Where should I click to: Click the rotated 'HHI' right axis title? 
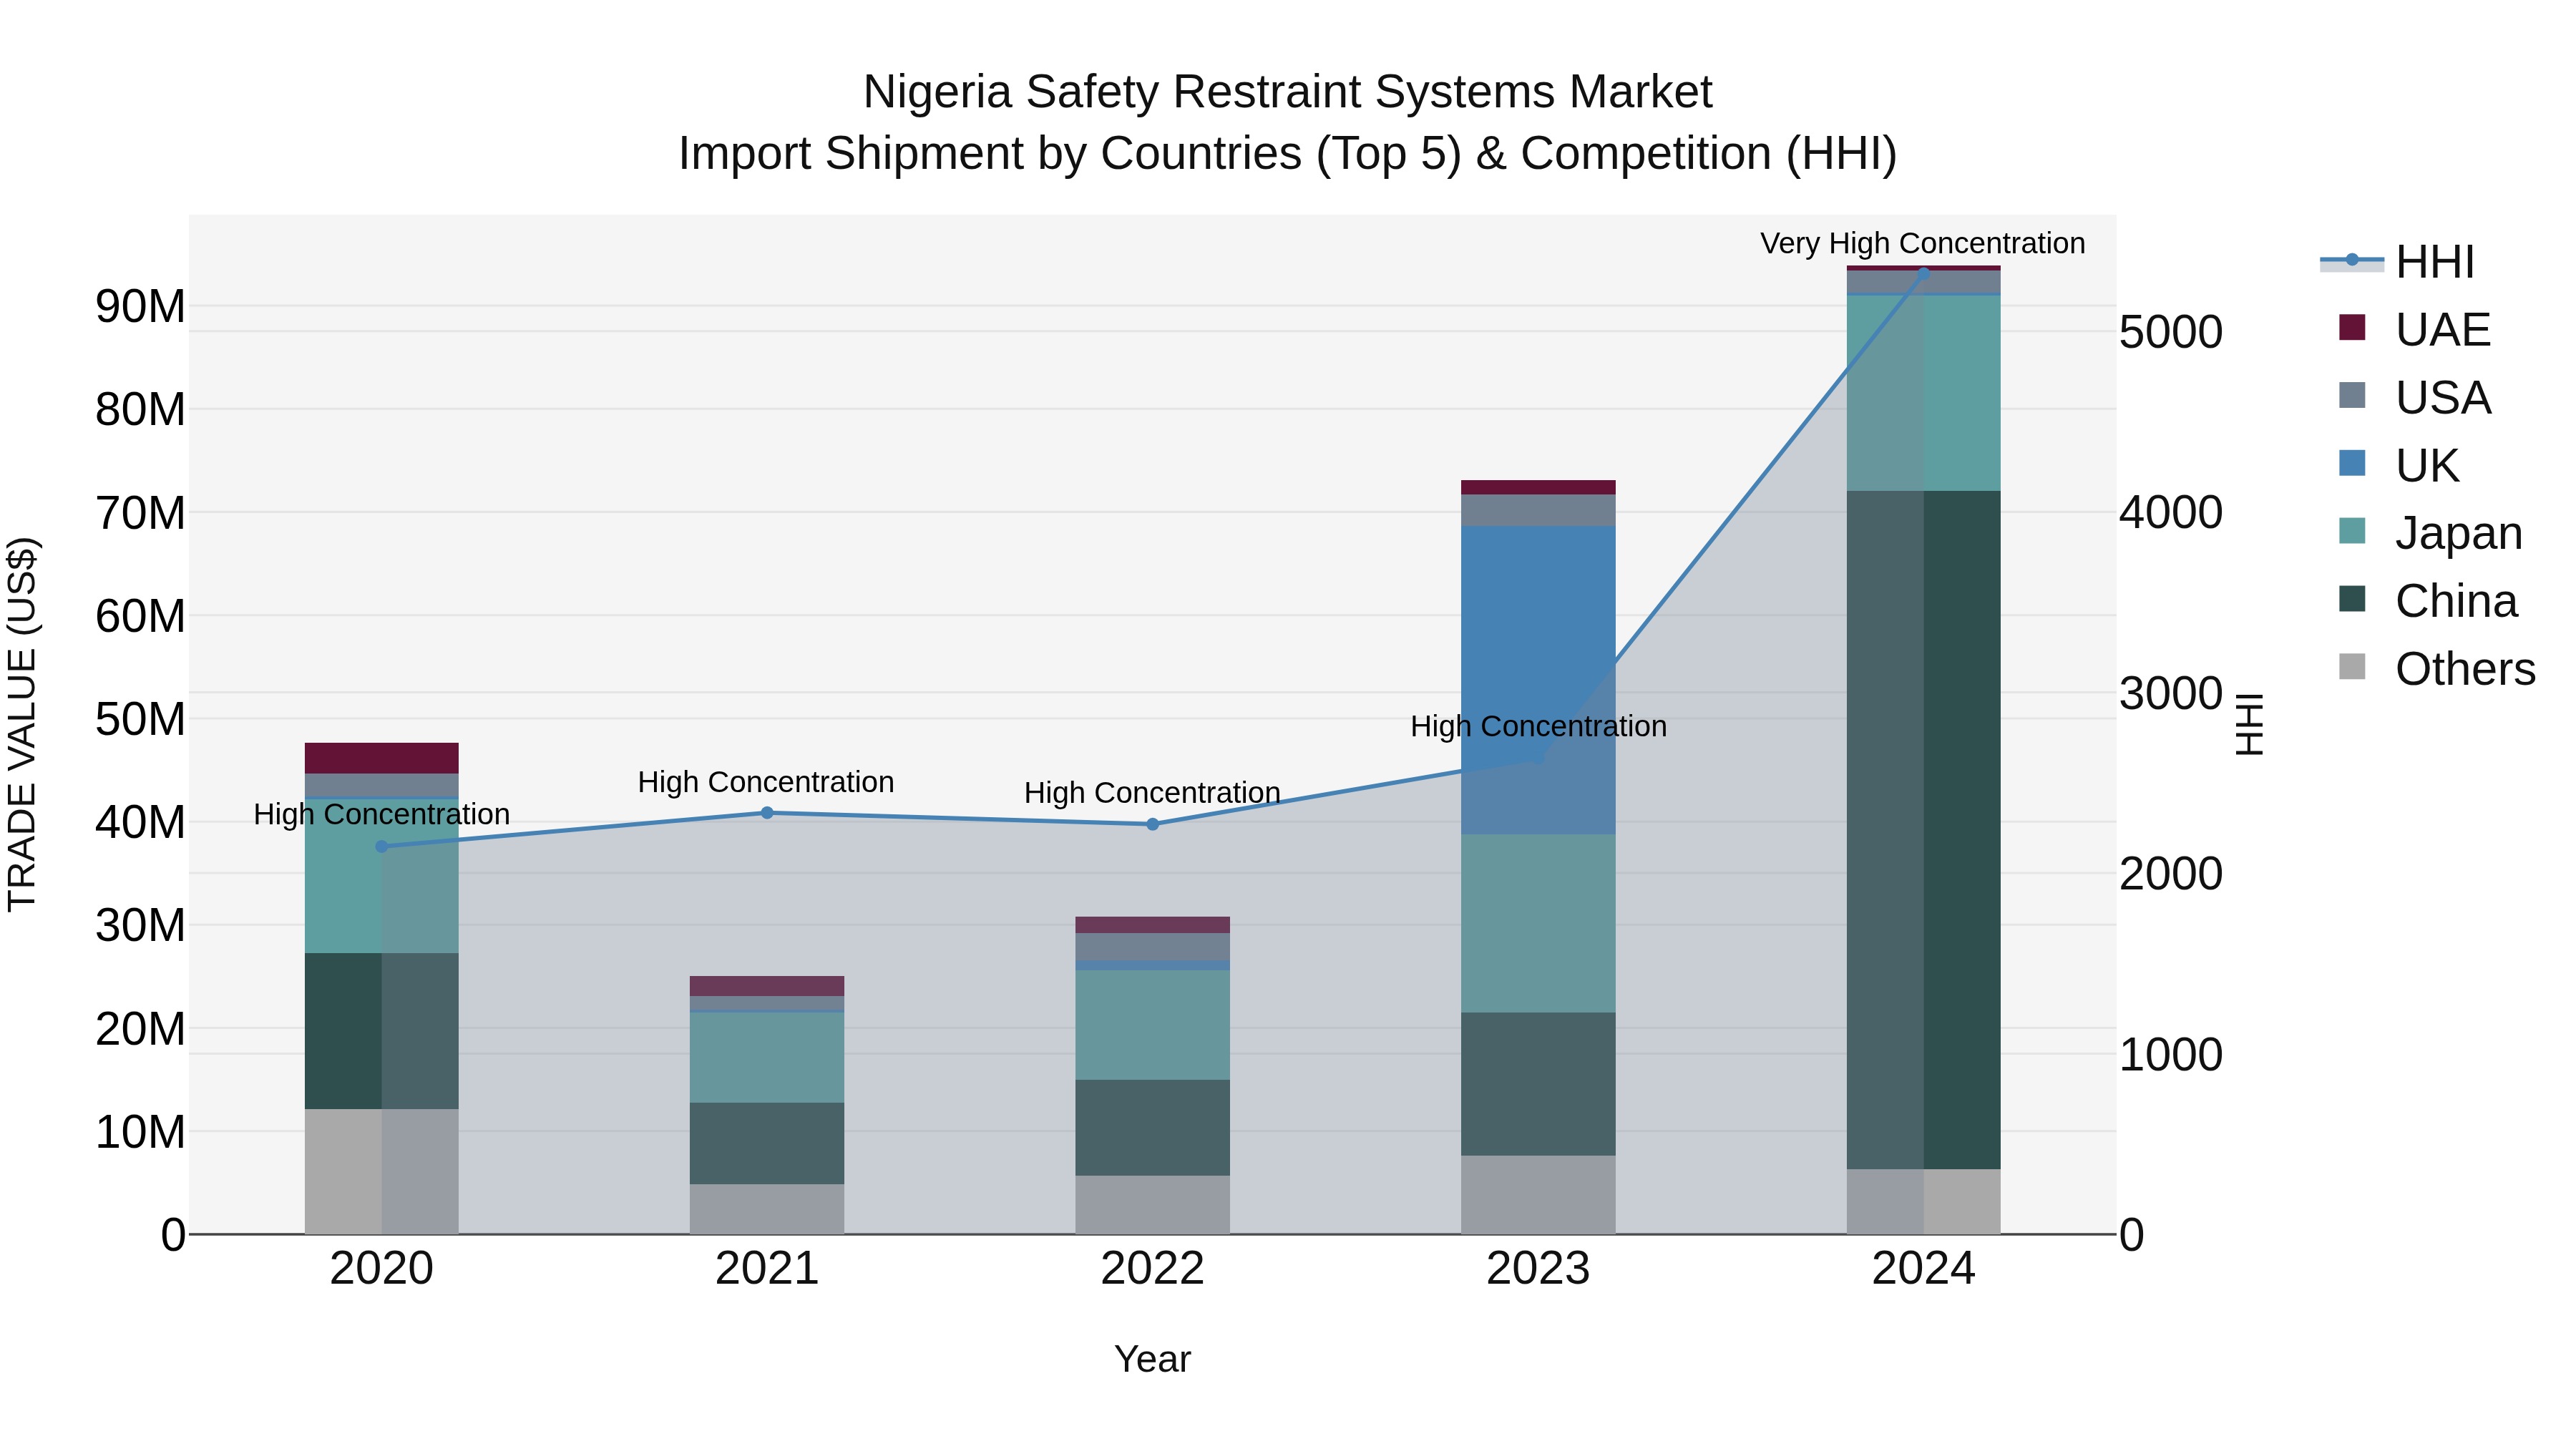tap(2249, 724)
